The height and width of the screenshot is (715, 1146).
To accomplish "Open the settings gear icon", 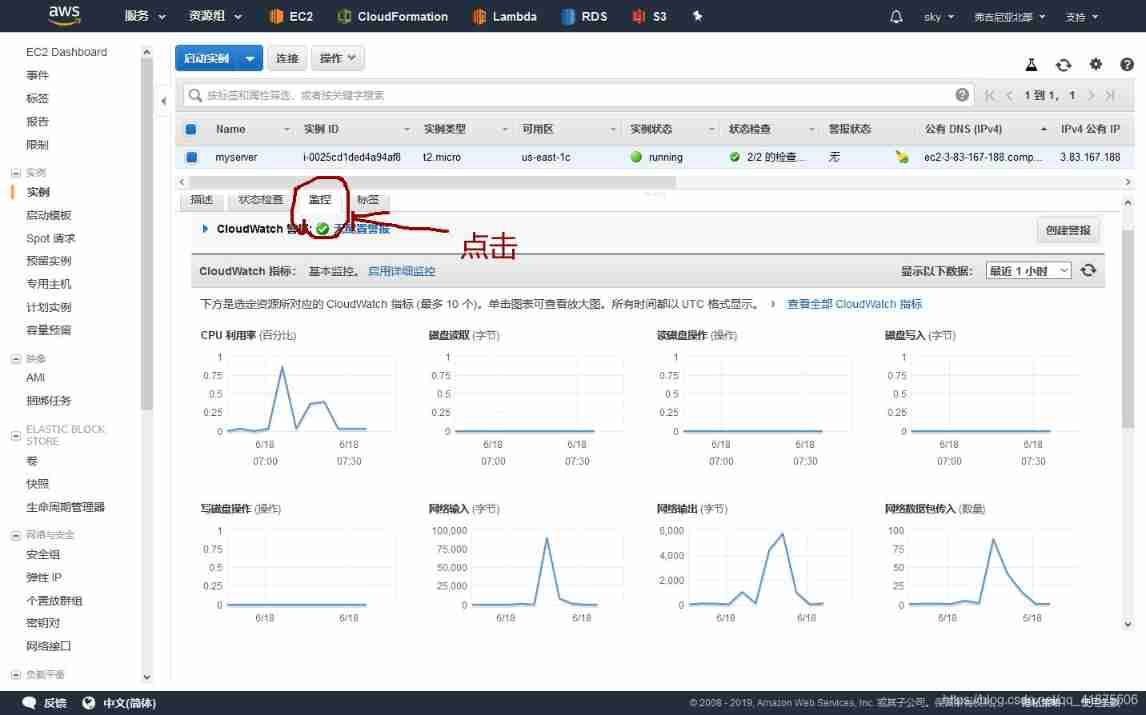I will tap(1096, 64).
